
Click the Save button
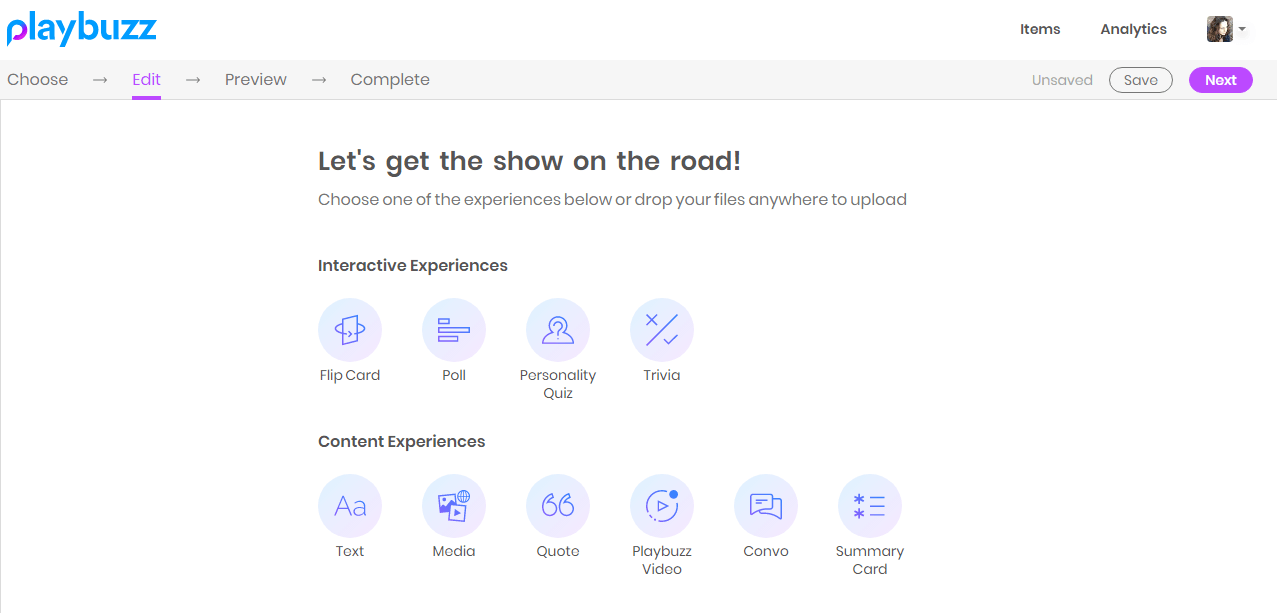point(1141,80)
